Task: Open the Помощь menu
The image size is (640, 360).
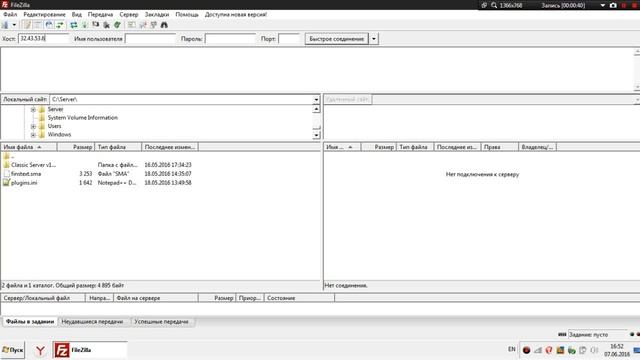Action: click(187, 14)
